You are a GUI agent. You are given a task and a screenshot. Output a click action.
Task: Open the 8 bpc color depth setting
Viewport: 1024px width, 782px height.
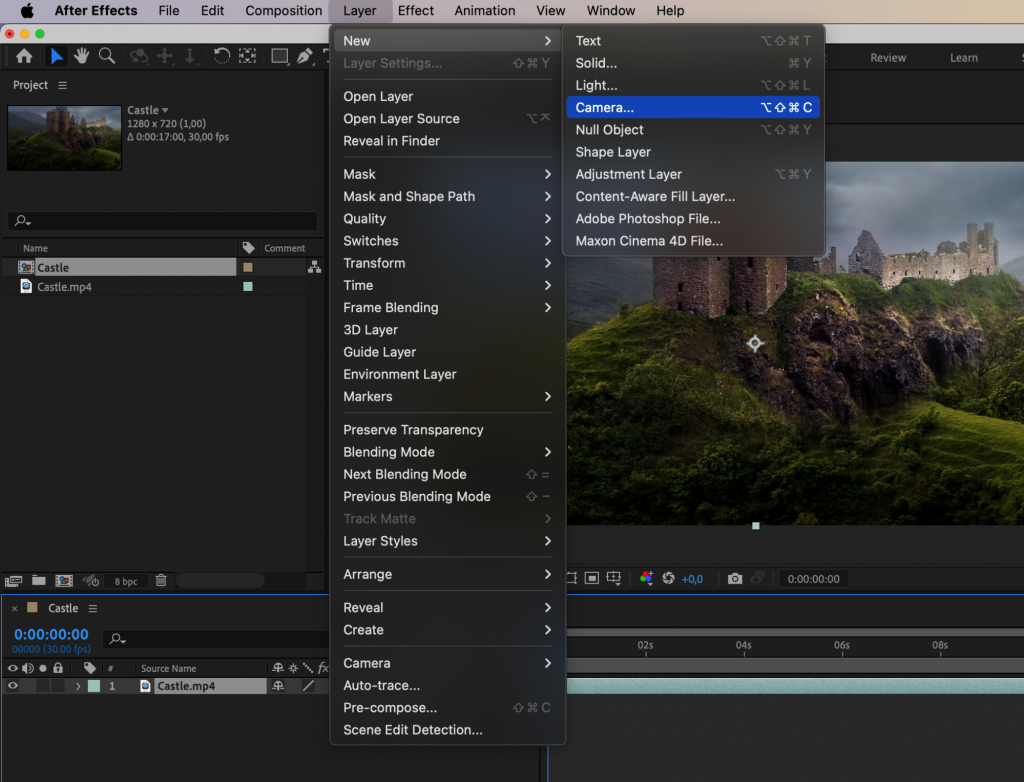tap(124, 580)
